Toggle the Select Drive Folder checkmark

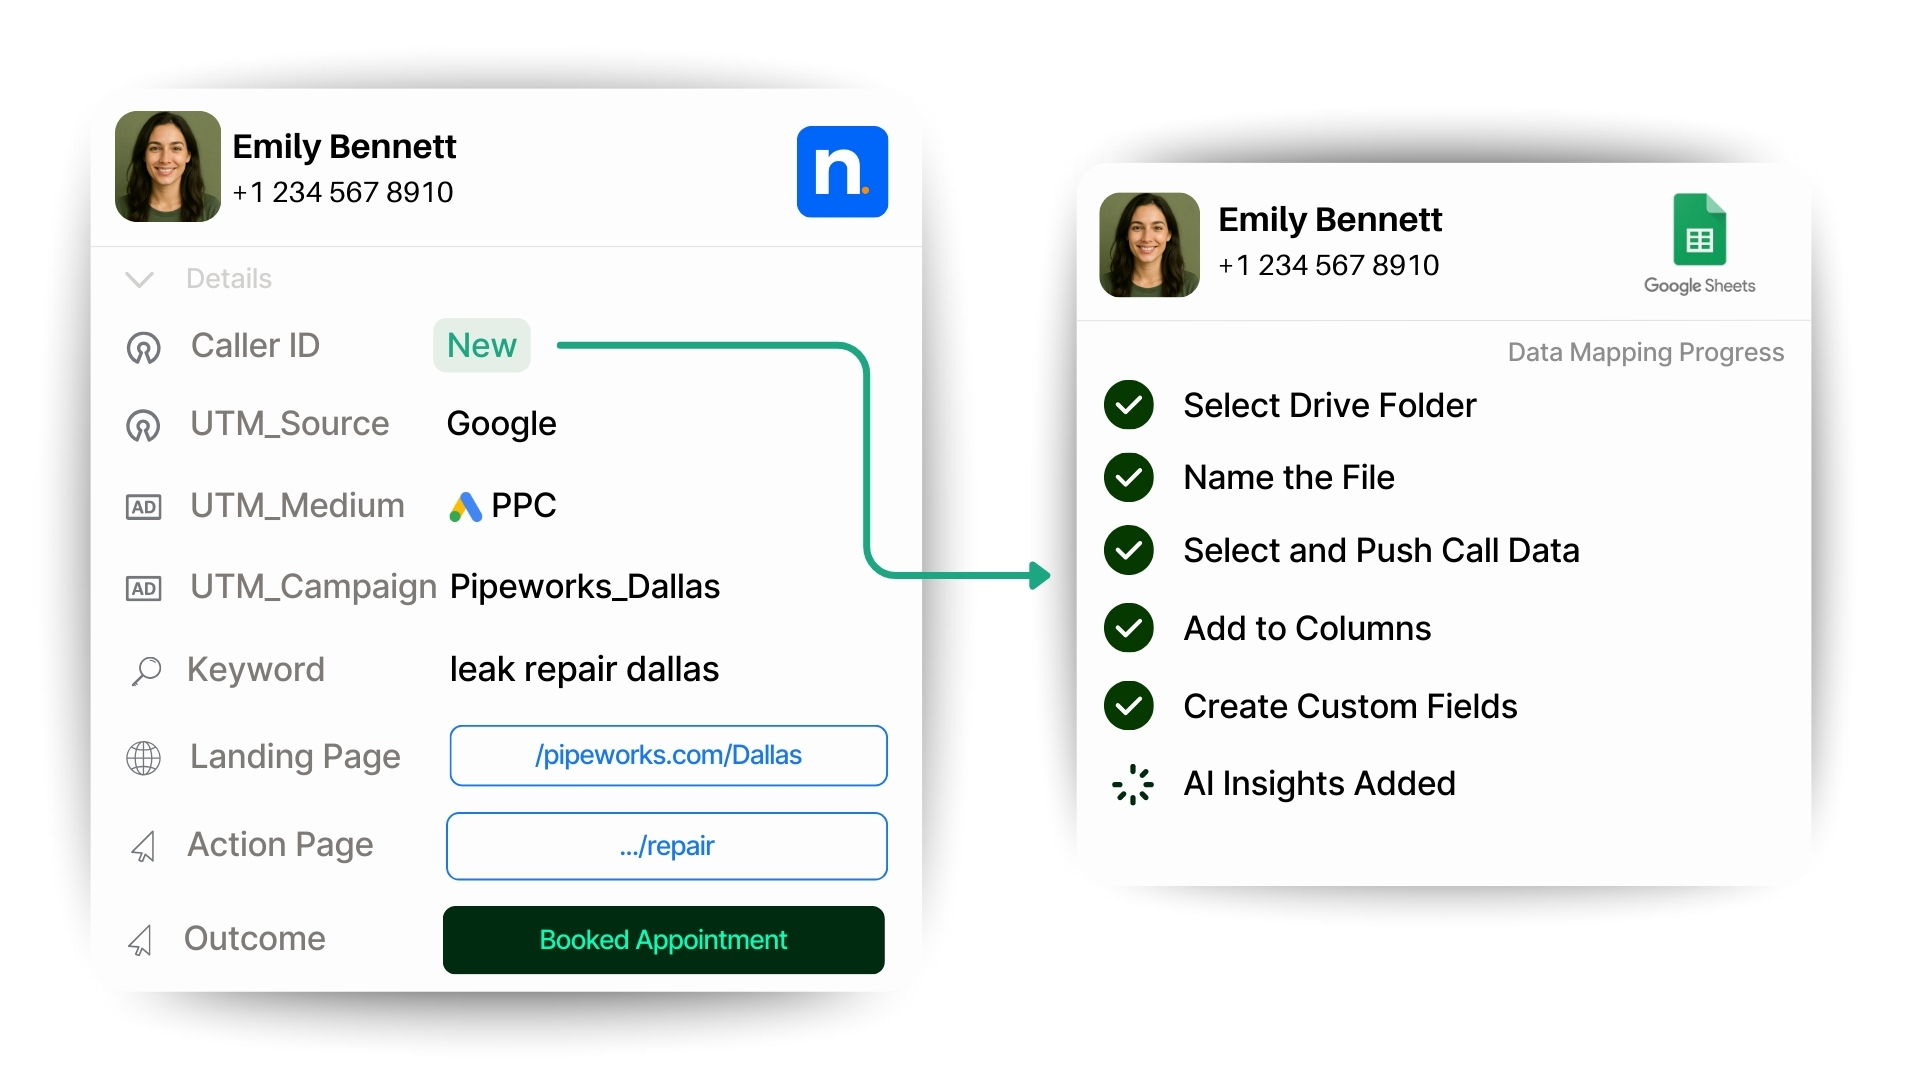pyautogui.click(x=1129, y=405)
